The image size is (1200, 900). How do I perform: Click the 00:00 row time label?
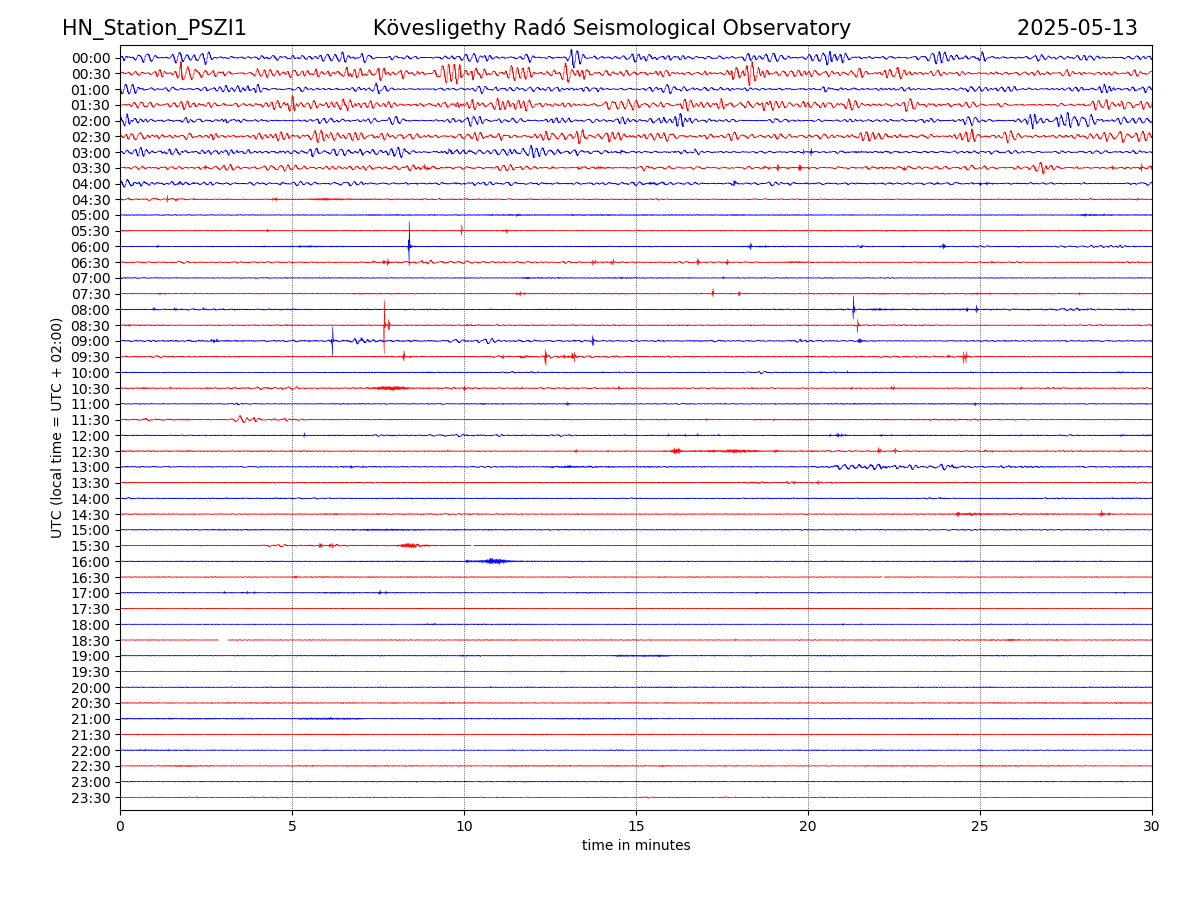(91, 58)
